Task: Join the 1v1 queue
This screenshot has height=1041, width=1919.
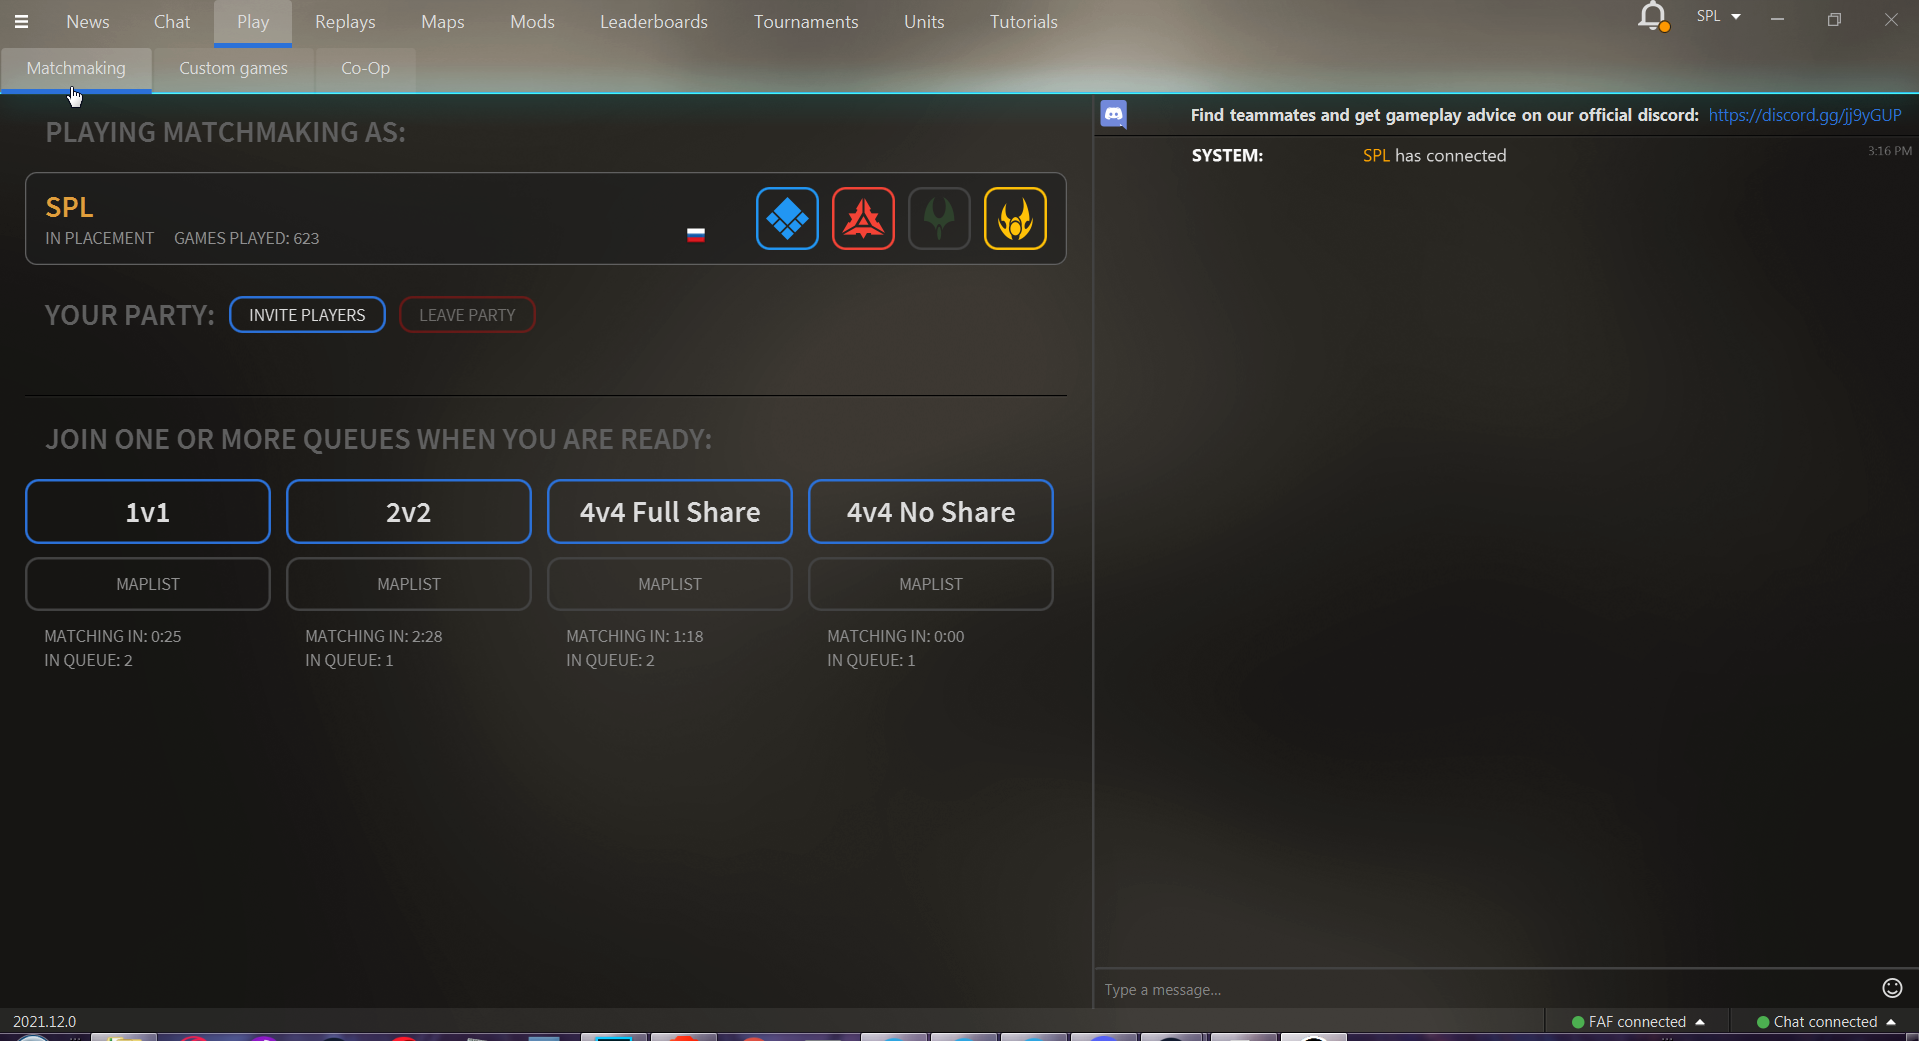Action: (148, 512)
